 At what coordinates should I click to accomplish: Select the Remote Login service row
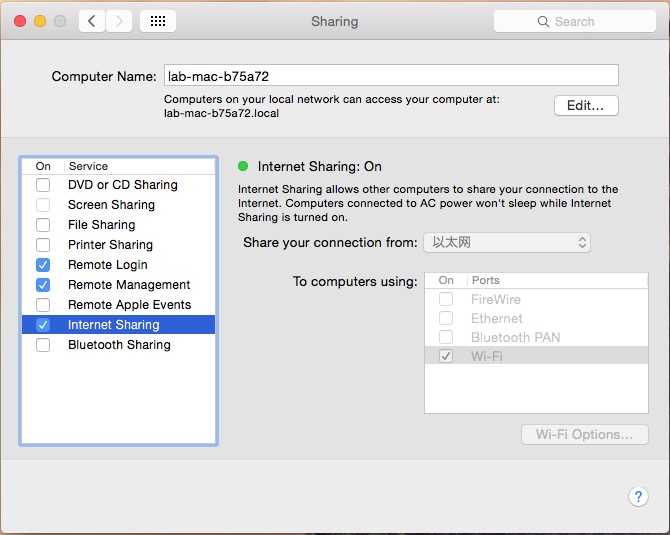[118, 265]
